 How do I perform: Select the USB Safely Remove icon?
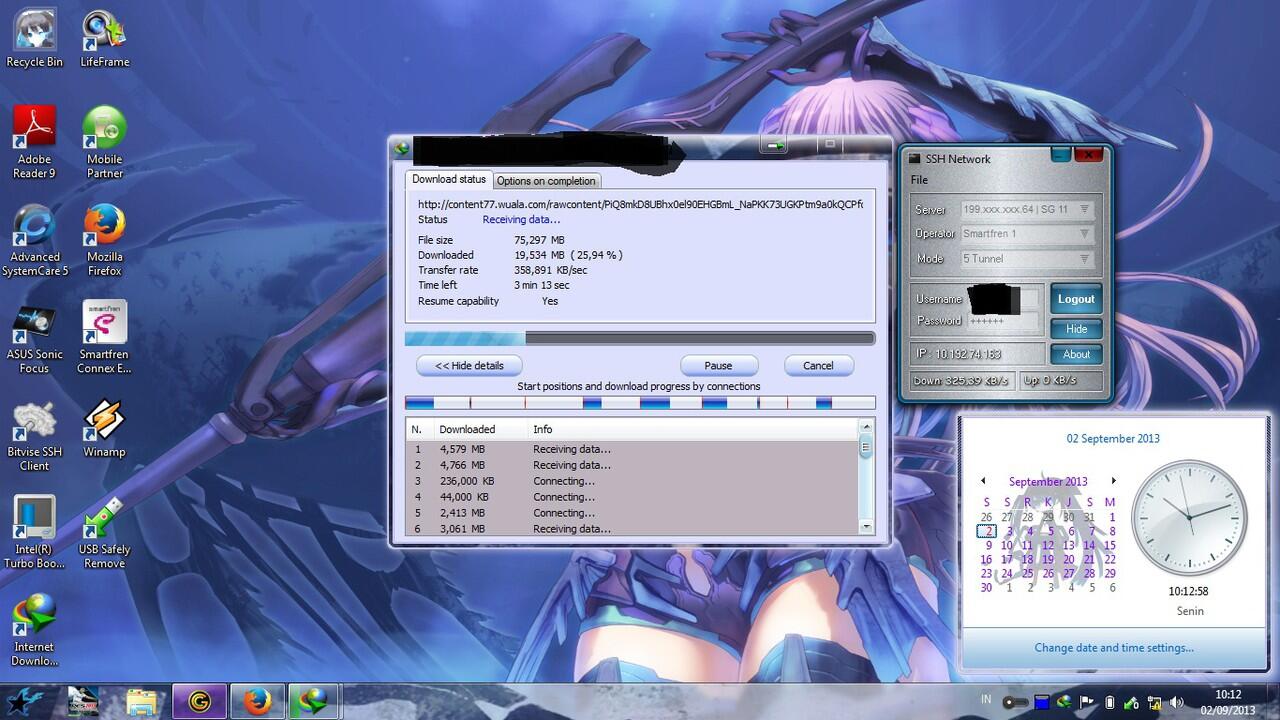tap(104, 532)
